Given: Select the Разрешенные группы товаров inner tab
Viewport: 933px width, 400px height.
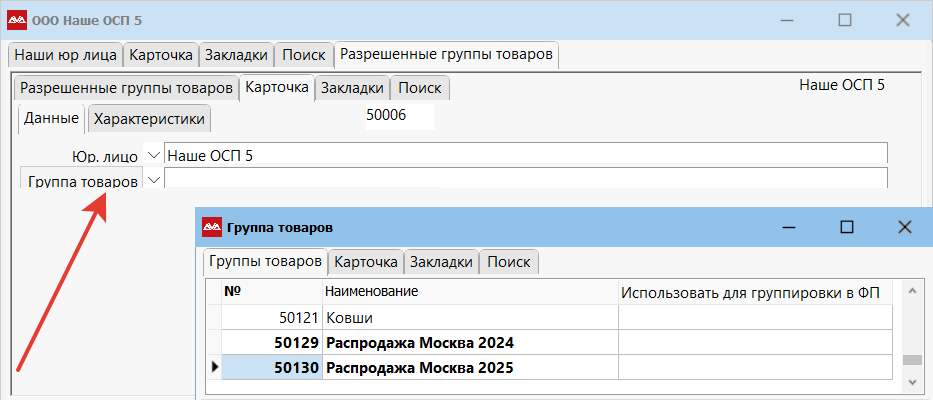Looking at the screenshot, I should 126,88.
